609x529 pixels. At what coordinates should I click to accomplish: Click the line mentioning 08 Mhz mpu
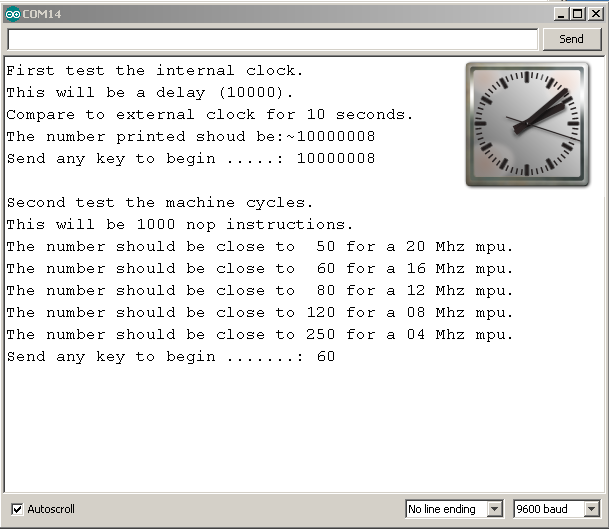coord(260,313)
